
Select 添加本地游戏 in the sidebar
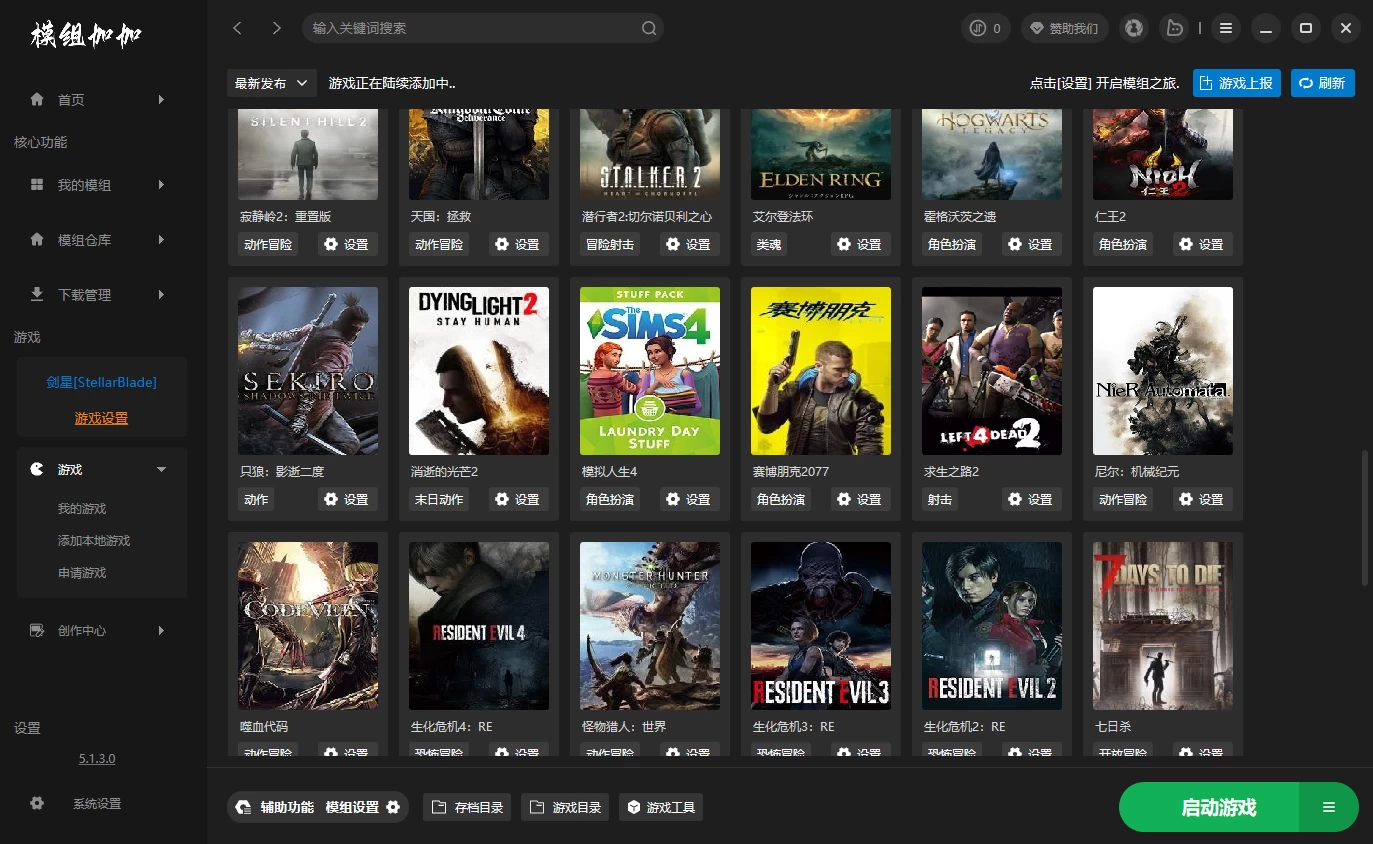[94, 541]
